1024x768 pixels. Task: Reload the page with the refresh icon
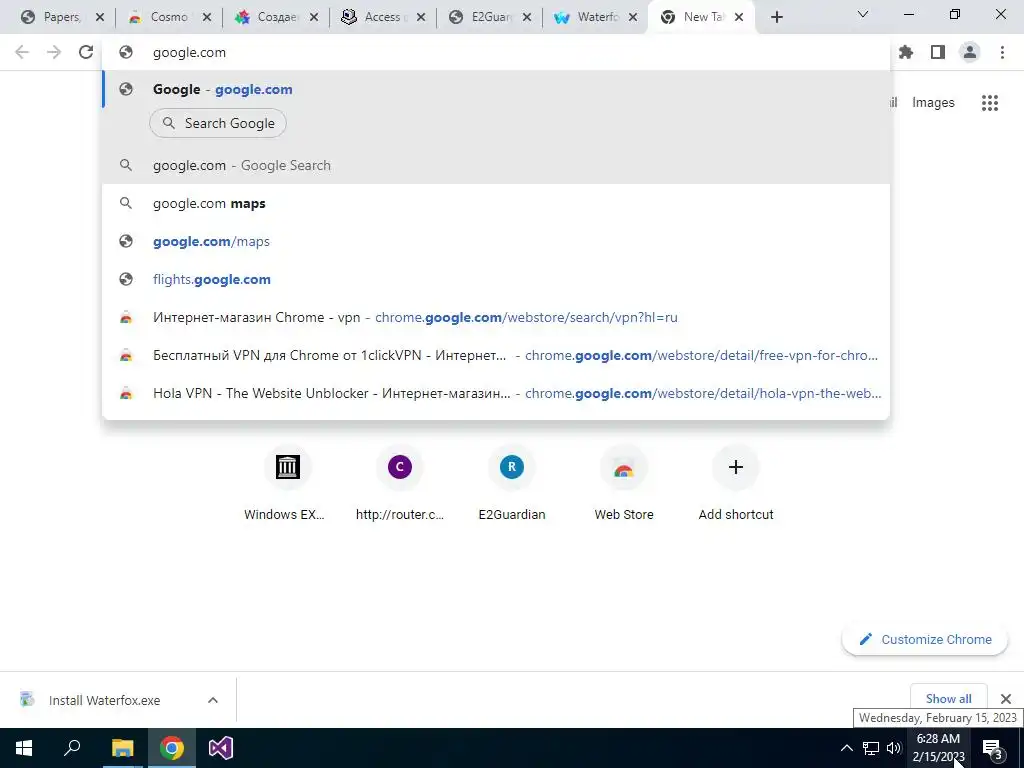pyautogui.click(x=86, y=52)
